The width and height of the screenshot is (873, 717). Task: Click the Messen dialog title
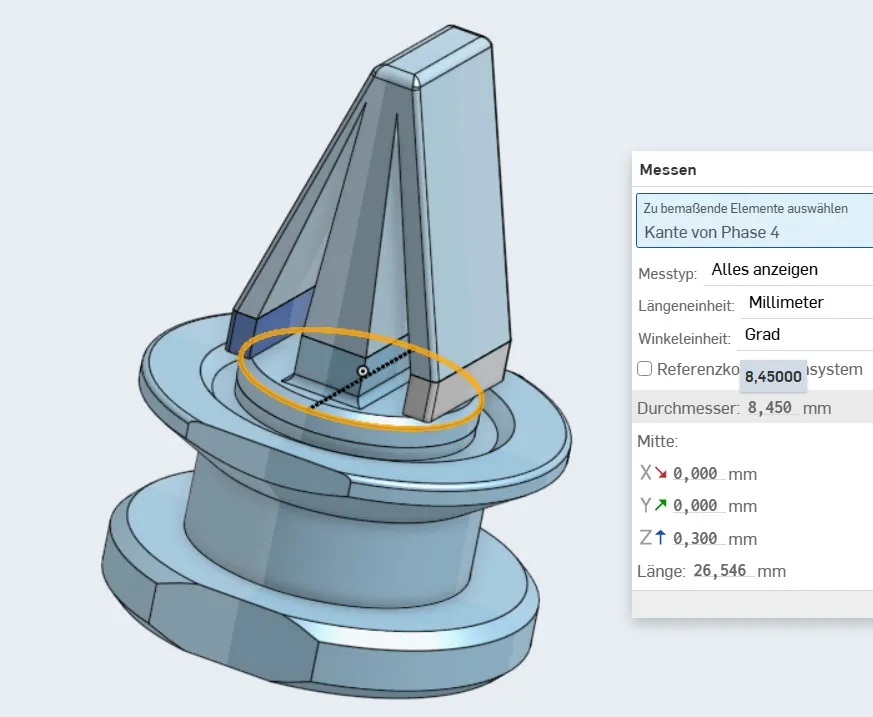pyautogui.click(x=668, y=169)
